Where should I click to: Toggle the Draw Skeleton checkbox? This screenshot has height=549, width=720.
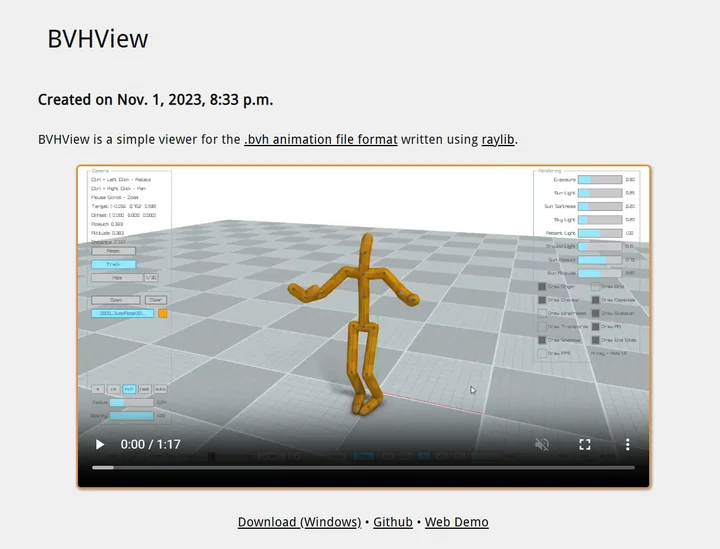[596, 313]
